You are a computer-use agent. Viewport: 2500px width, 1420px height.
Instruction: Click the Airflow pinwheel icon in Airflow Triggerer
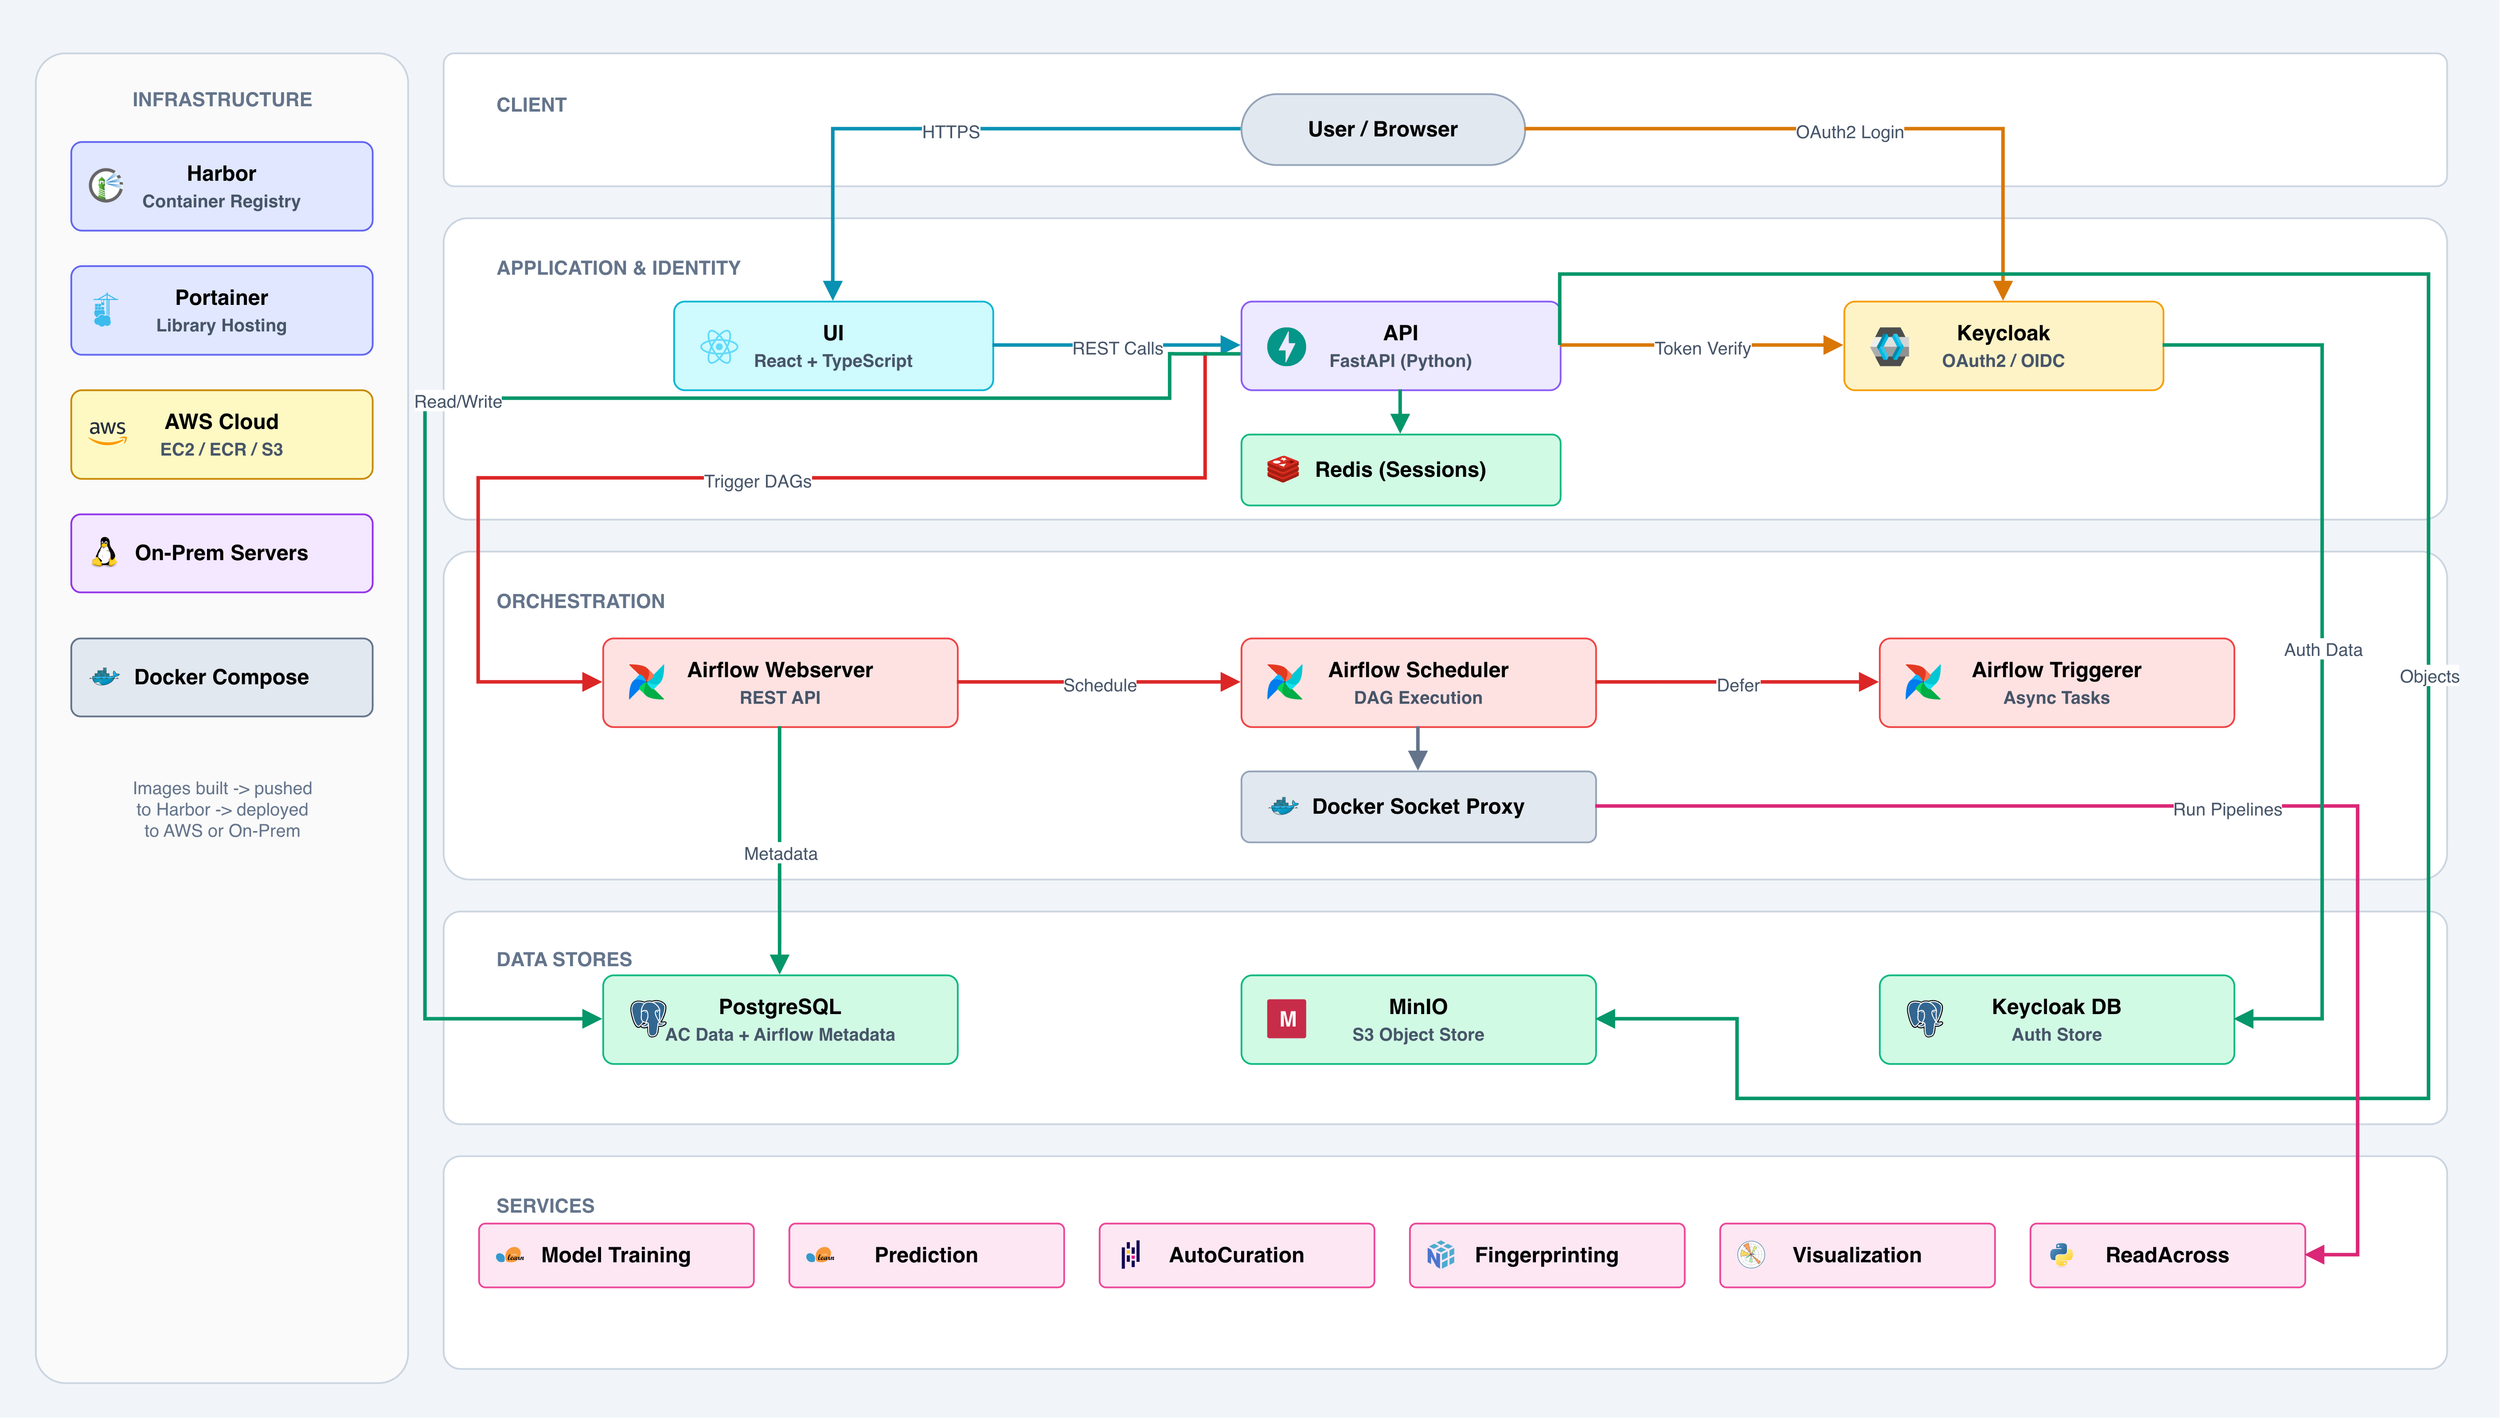coord(1923,683)
